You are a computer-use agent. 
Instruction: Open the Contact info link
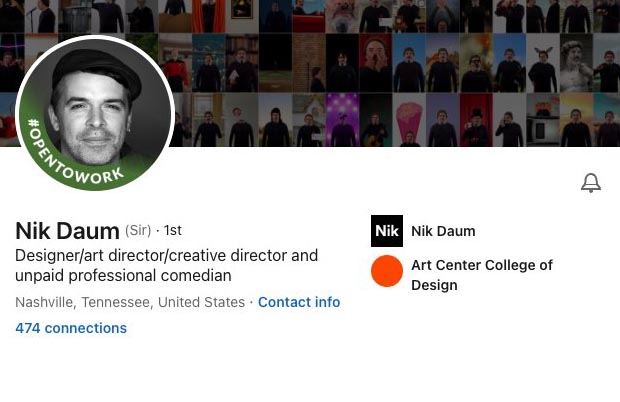tap(299, 302)
